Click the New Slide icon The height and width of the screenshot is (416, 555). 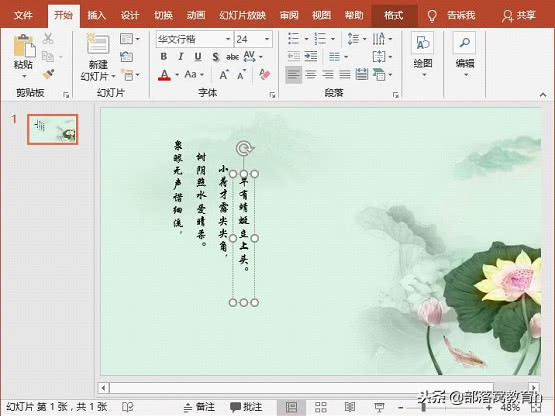pos(98,44)
